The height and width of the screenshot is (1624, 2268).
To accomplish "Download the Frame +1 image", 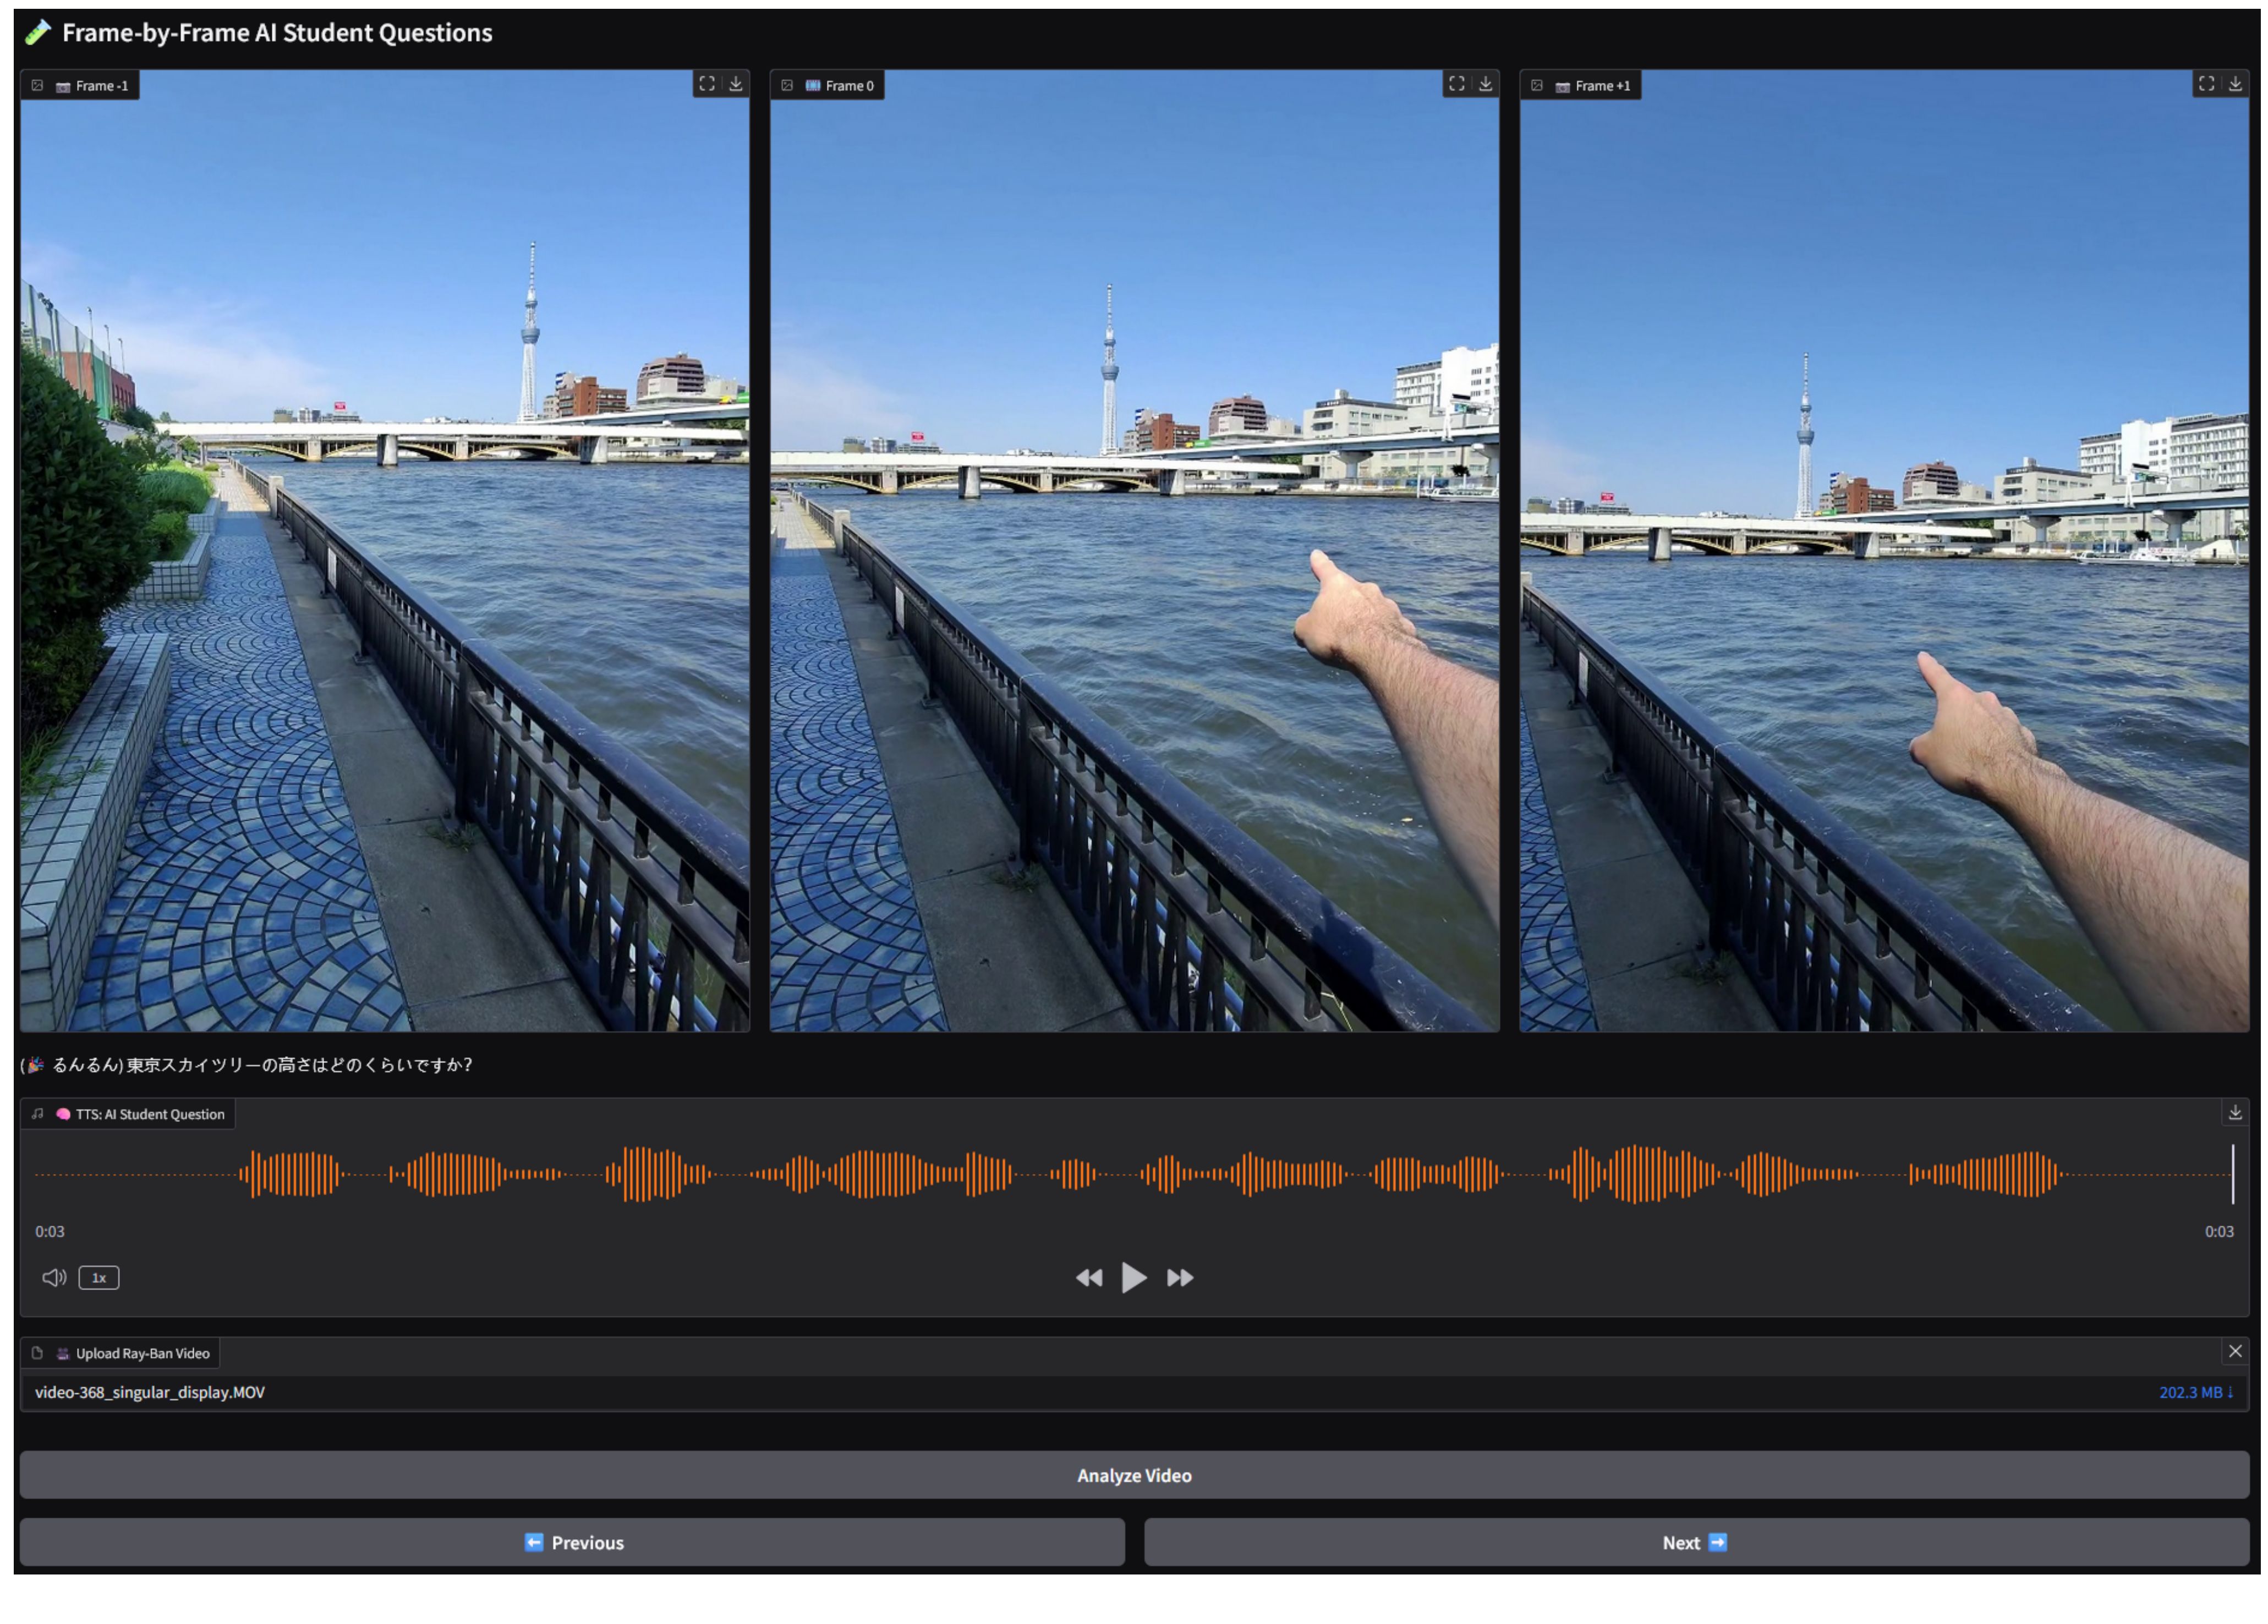I will [x=2235, y=84].
